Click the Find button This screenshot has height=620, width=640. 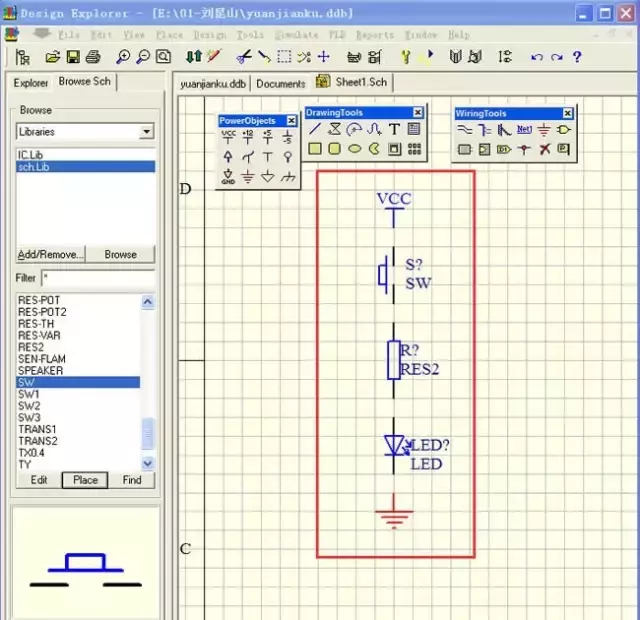click(x=132, y=480)
